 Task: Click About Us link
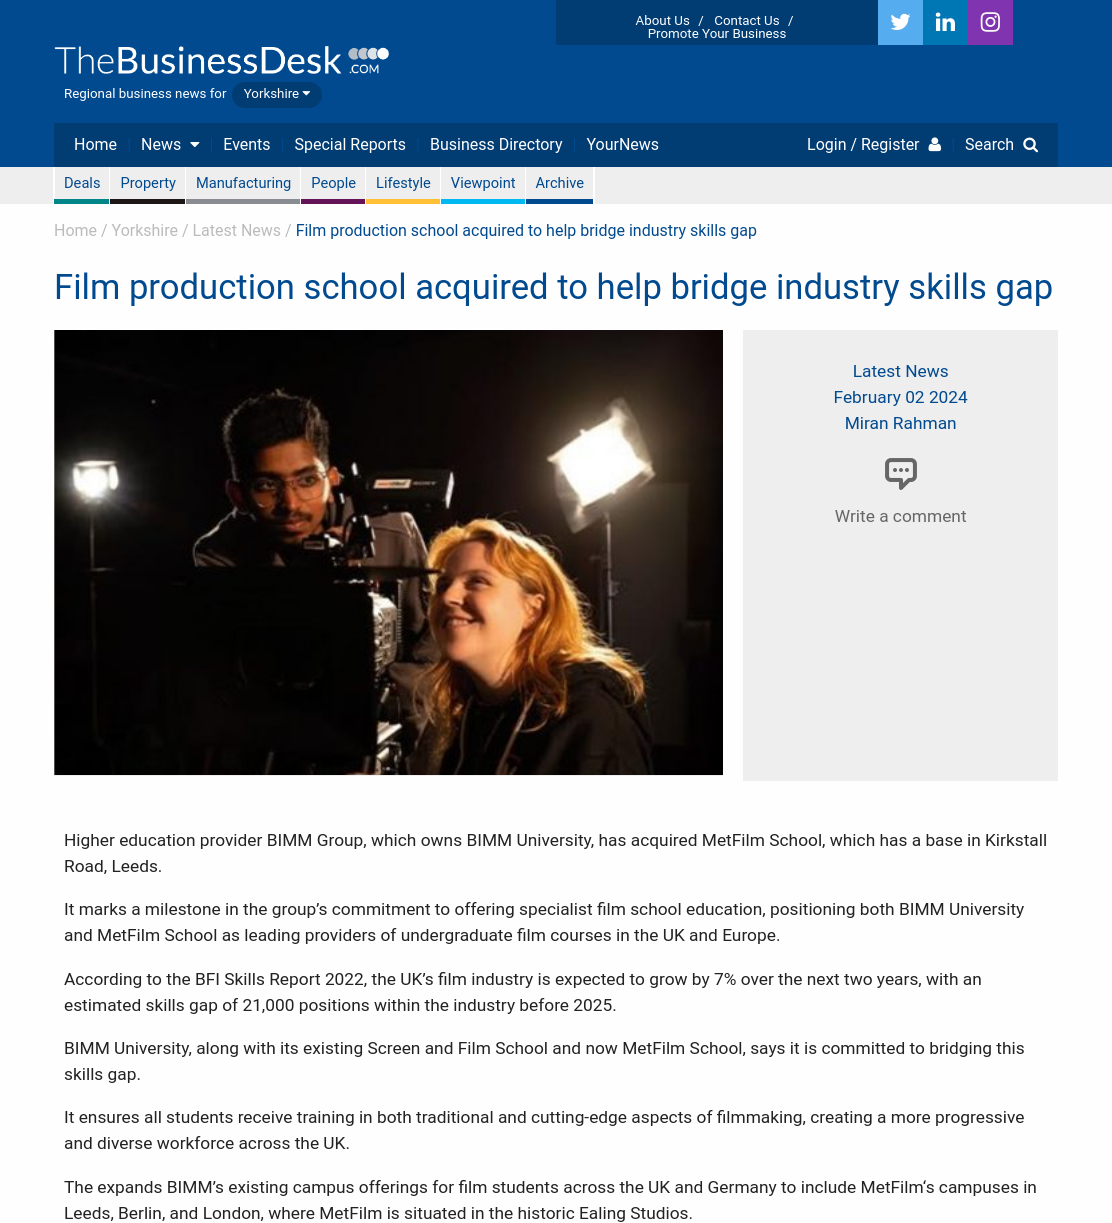click(x=662, y=21)
